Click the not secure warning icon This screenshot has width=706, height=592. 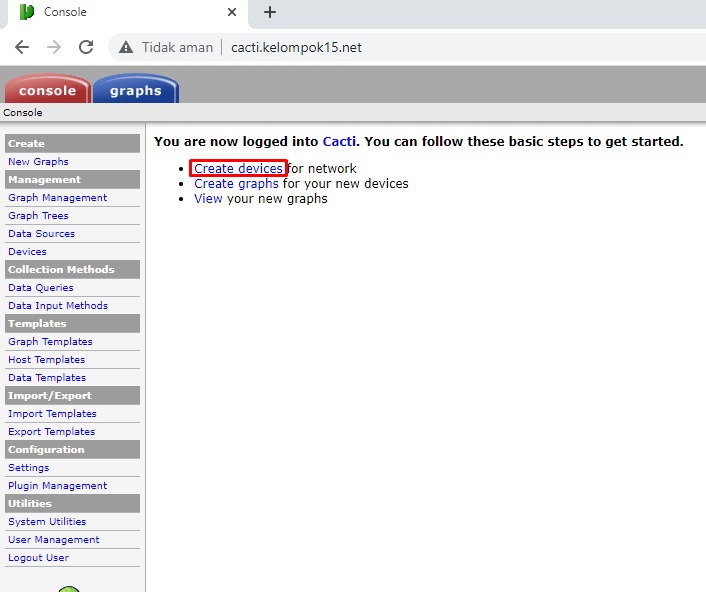(x=126, y=47)
